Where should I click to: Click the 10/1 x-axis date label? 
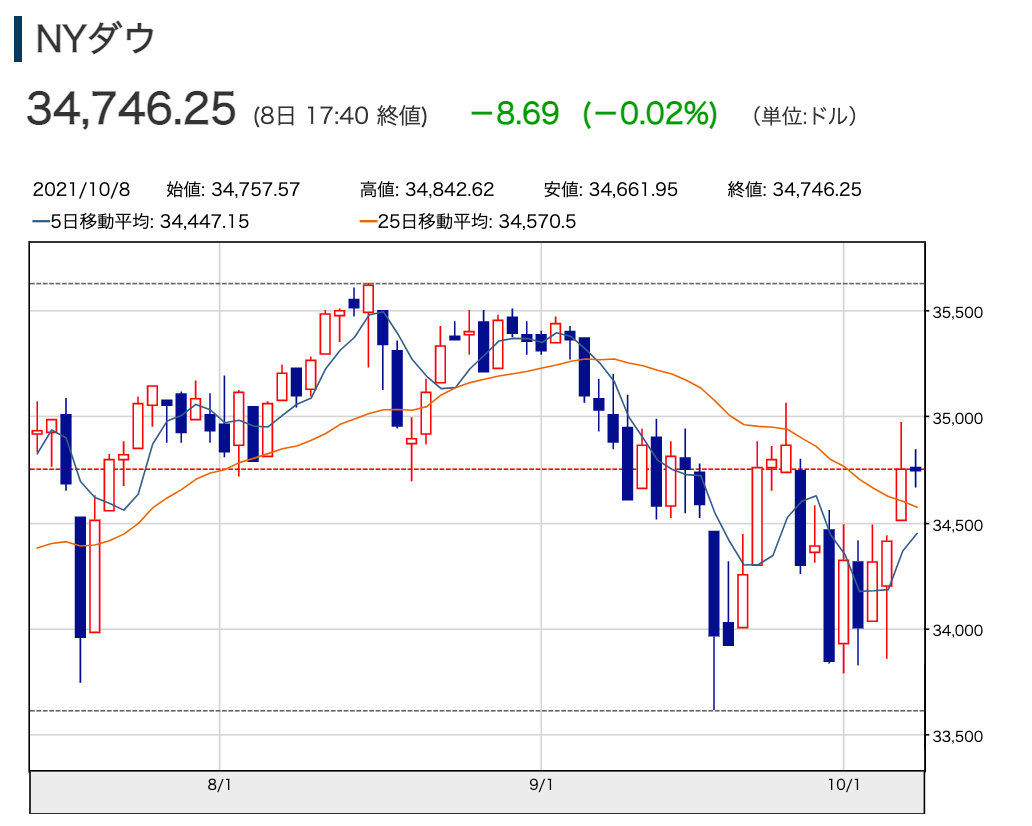844,784
